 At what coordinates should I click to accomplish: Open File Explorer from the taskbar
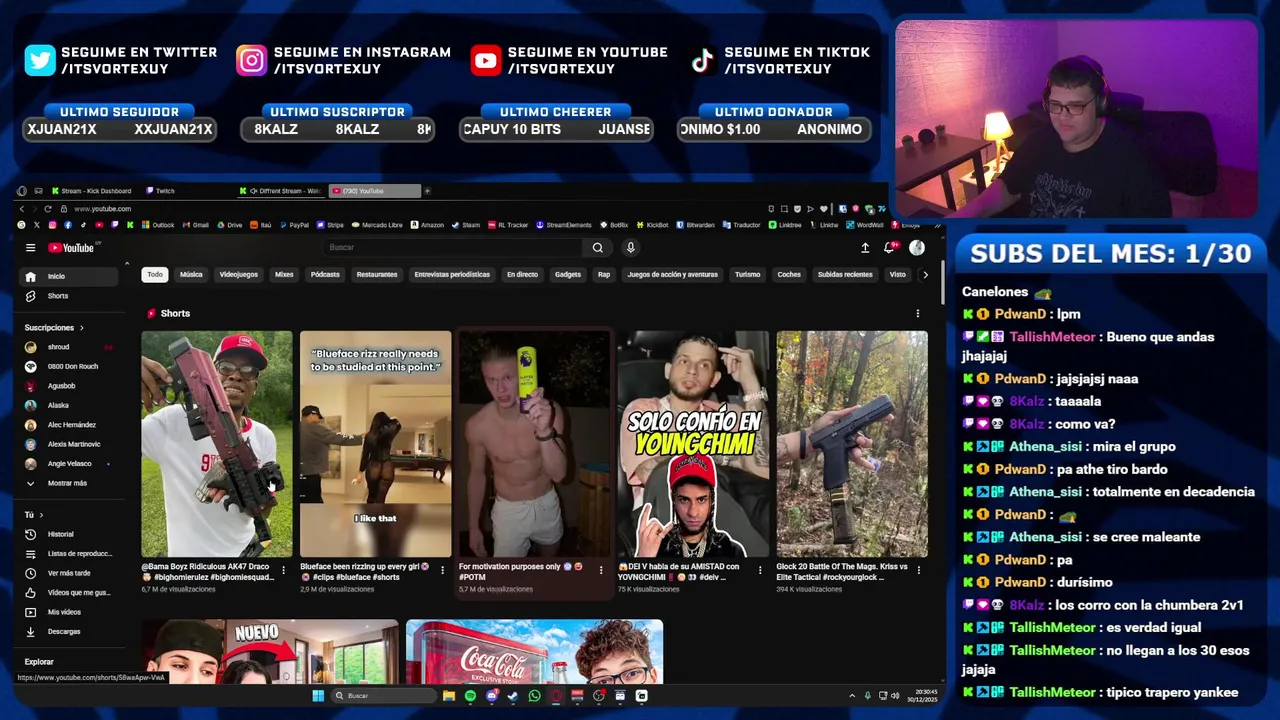[x=449, y=696]
